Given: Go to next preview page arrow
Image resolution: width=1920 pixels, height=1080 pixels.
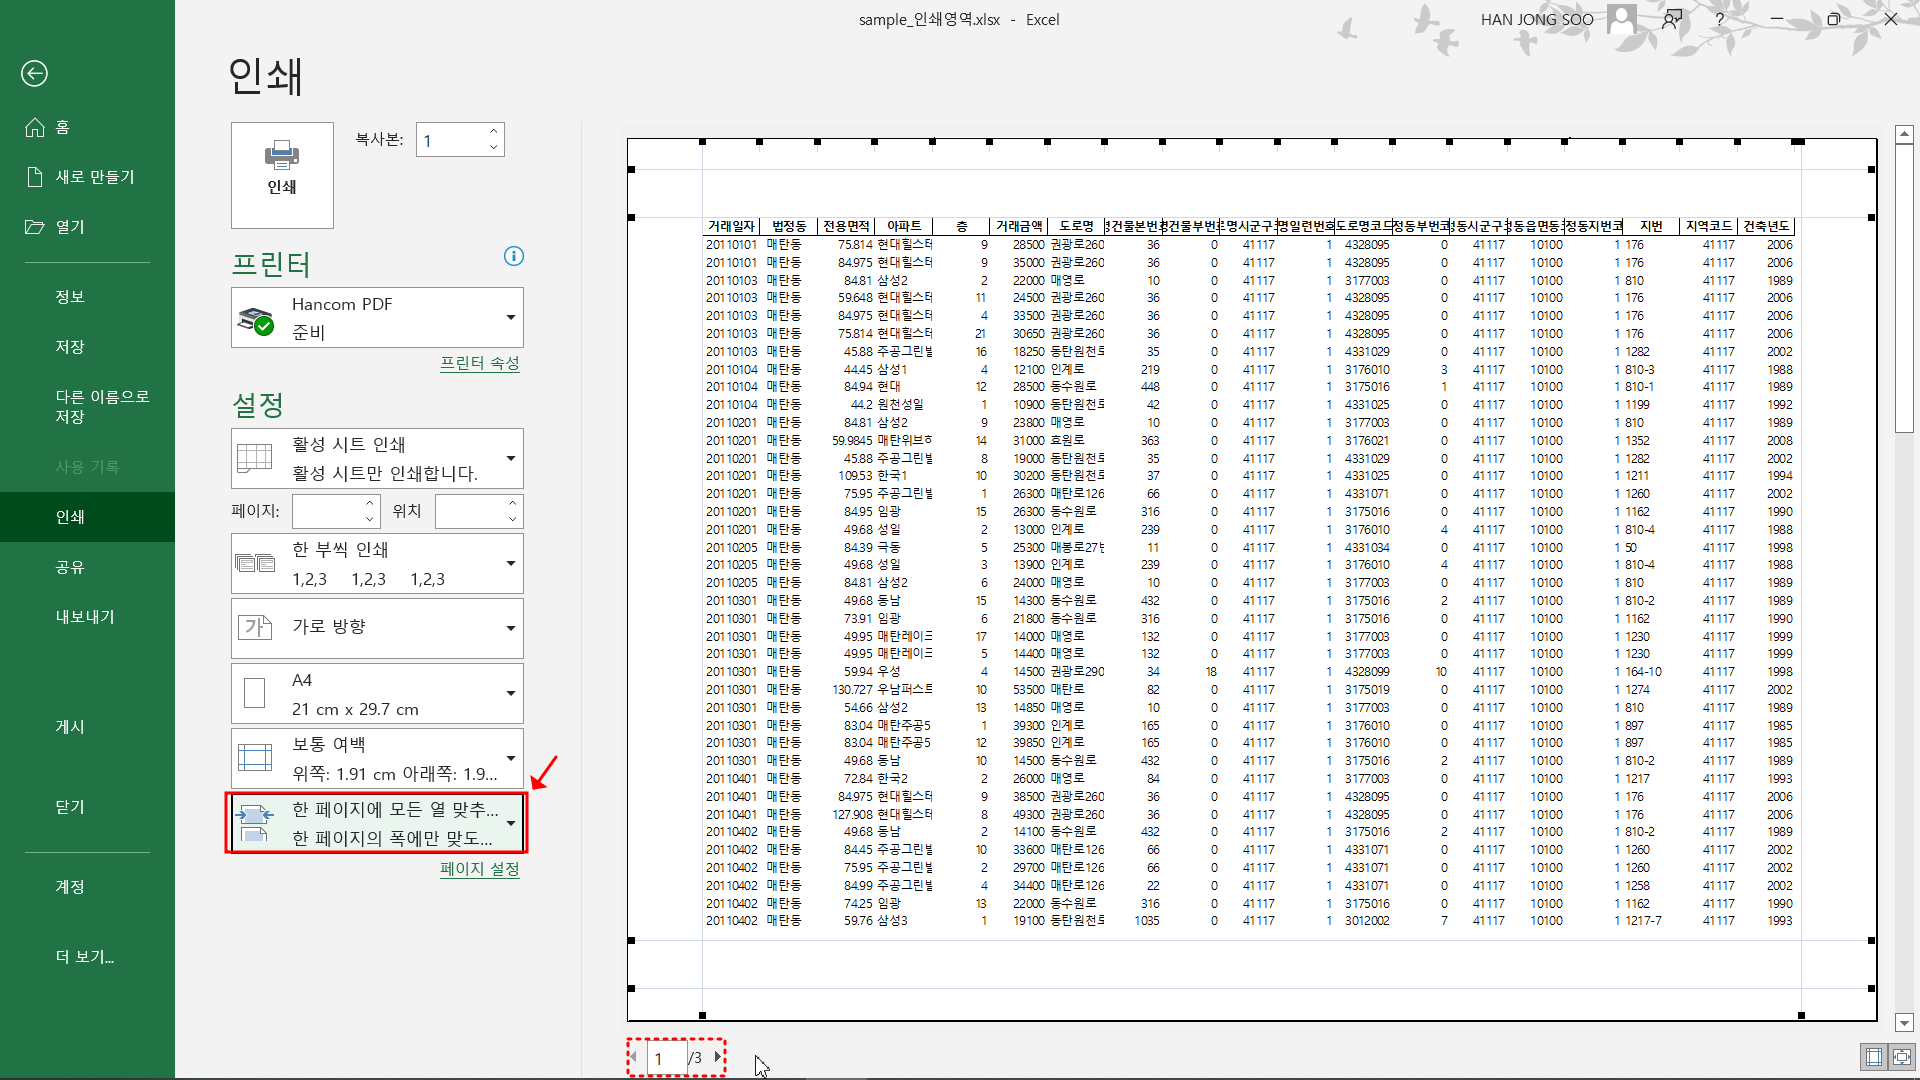Looking at the screenshot, I should pyautogui.click(x=717, y=1057).
